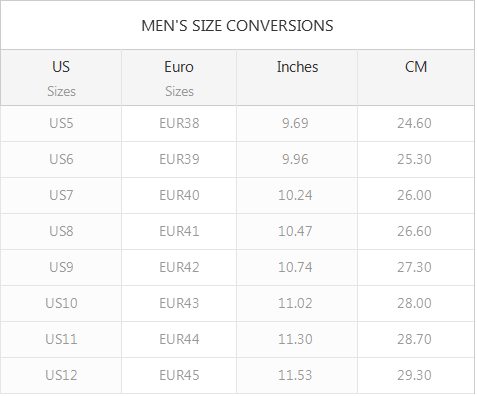This screenshot has width=477, height=396.
Task: Select the US10 size cell
Action: click(x=61, y=303)
